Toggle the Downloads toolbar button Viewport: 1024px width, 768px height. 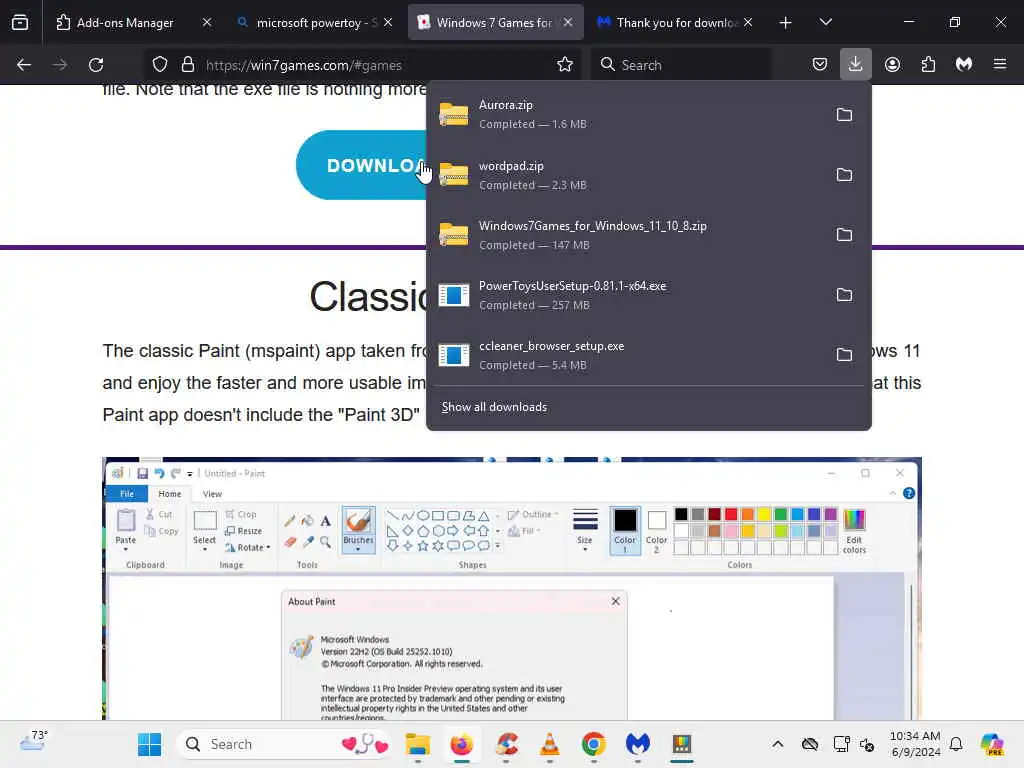coord(856,65)
